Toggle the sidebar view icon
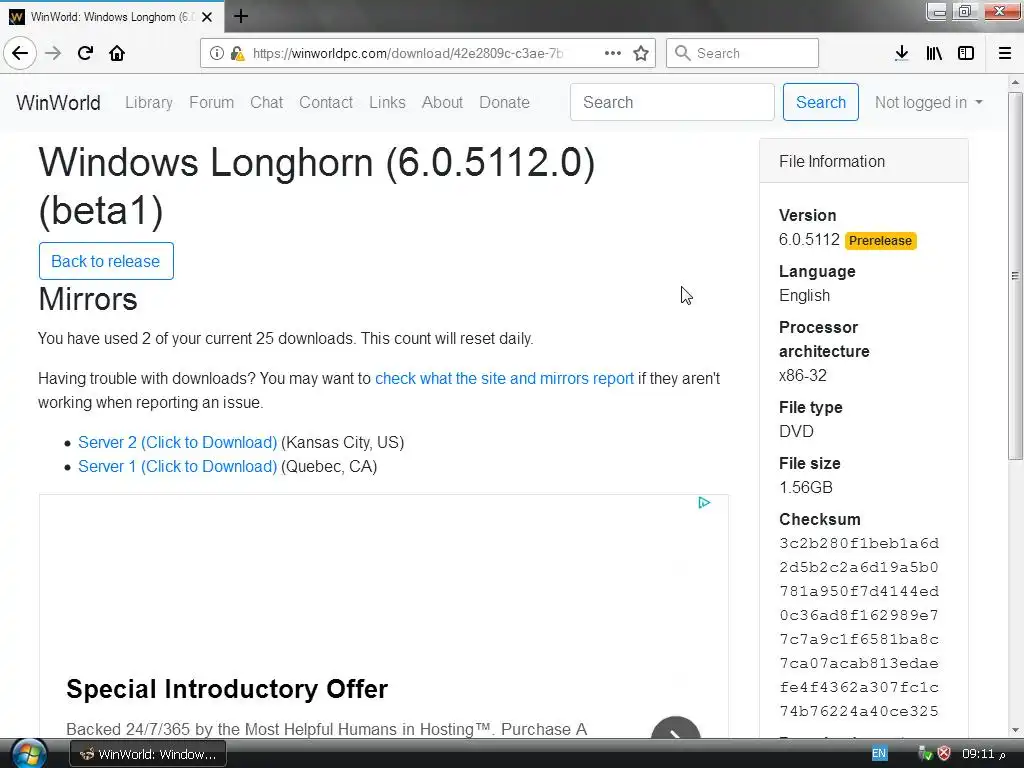Viewport: 1024px width, 768px height. tap(966, 53)
